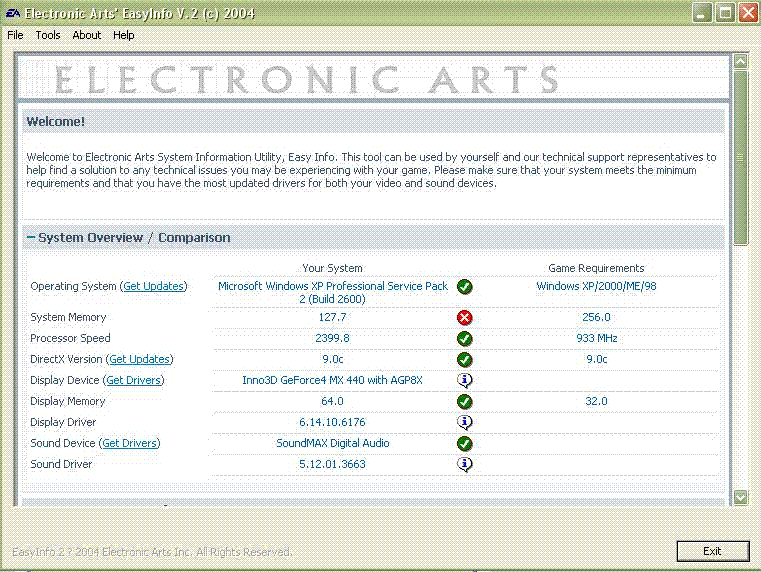Minimize the EasyInfo window
This screenshot has height=572, width=761.
coord(702,13)
